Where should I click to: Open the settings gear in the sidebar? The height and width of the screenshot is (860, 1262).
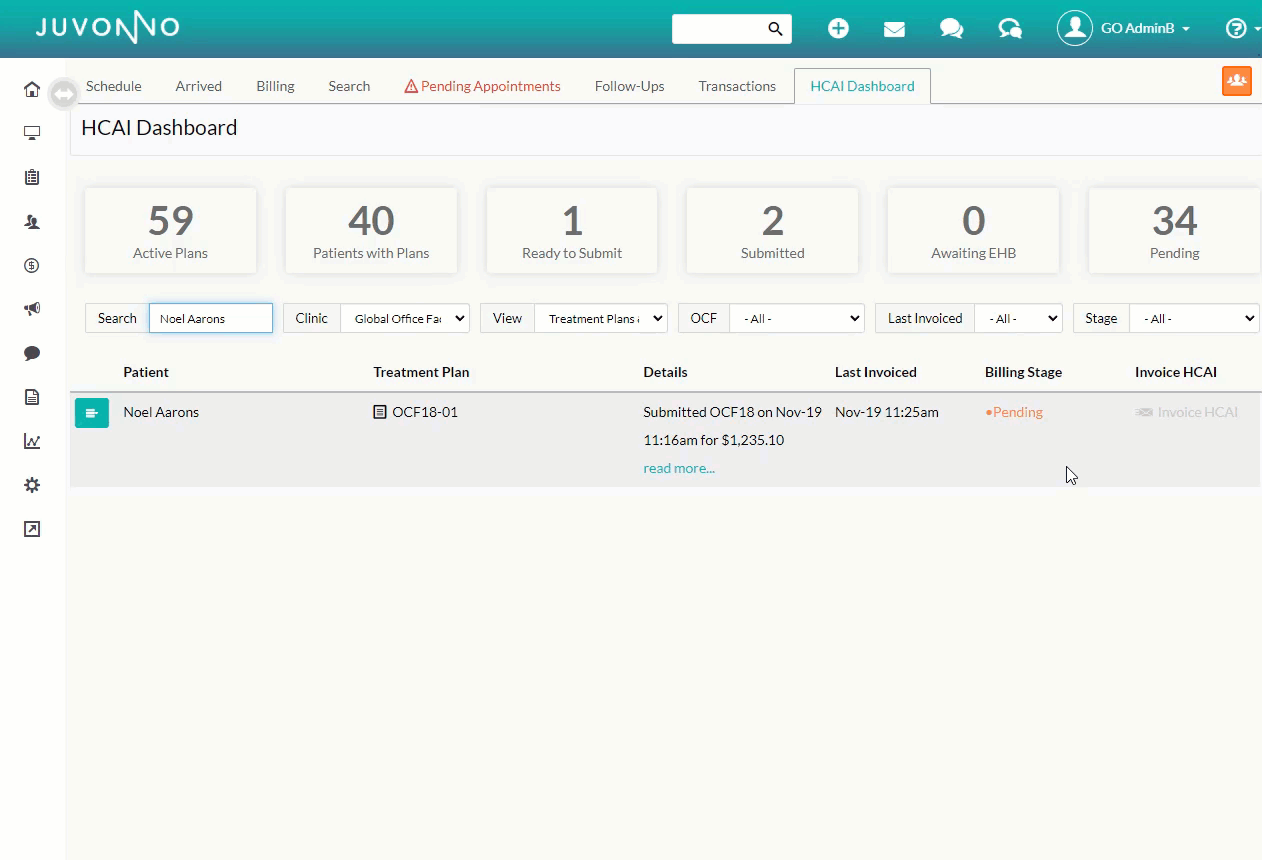[32, 485]
